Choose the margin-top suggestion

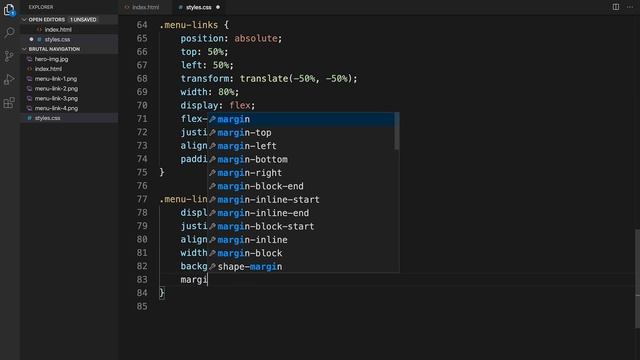click(x=301, y=133)
